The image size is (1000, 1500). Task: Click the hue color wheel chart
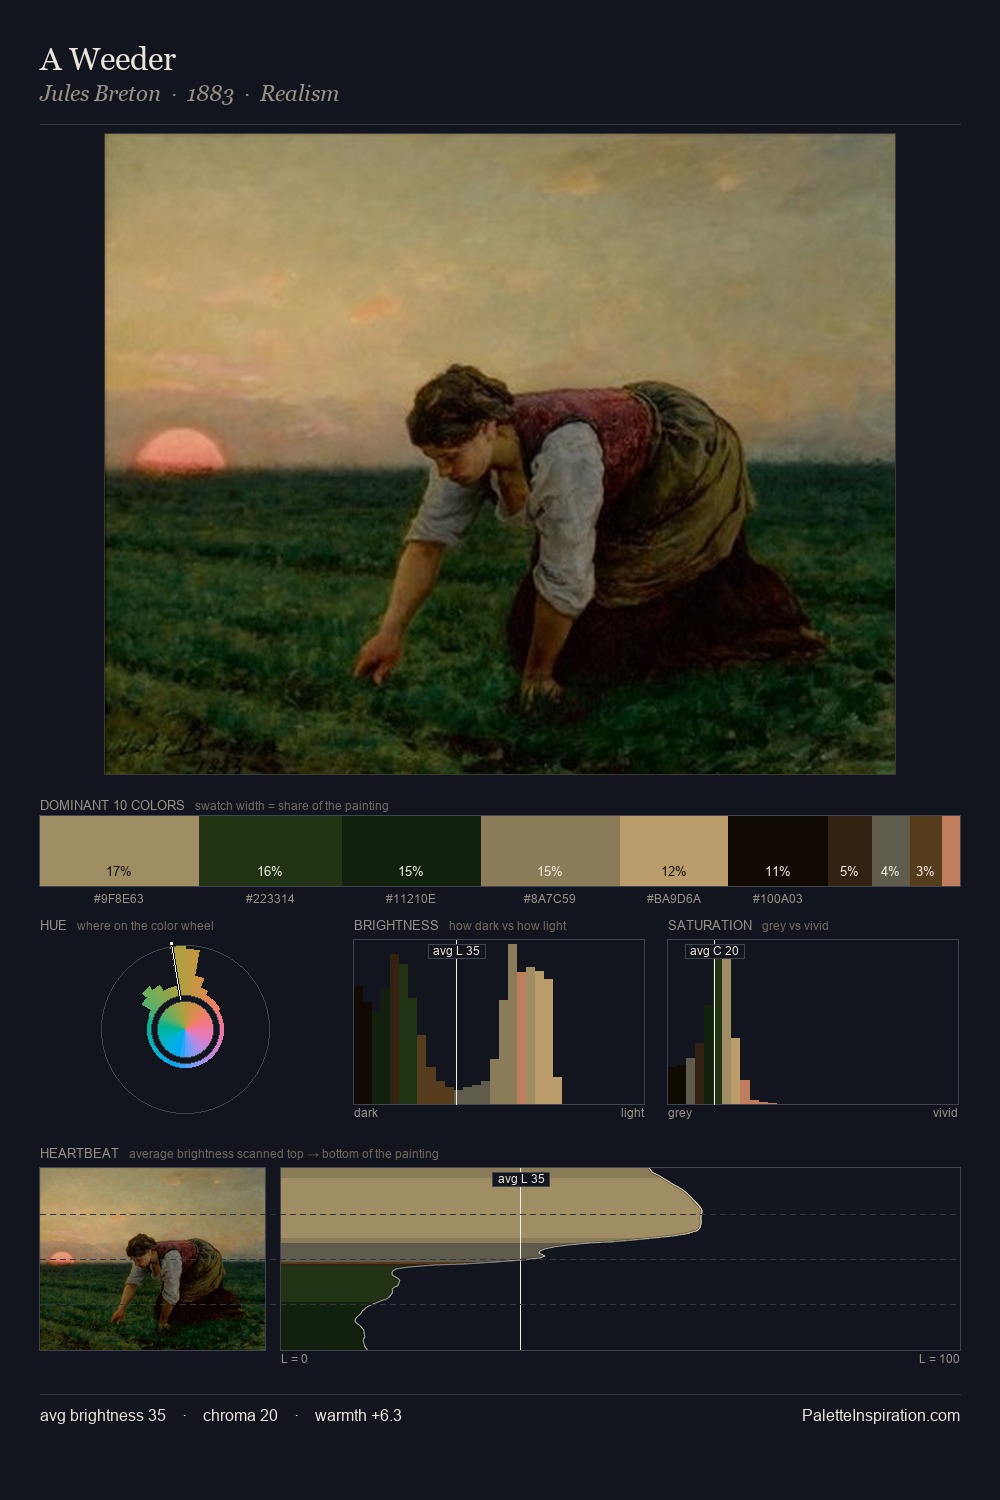pos(185,1029)
